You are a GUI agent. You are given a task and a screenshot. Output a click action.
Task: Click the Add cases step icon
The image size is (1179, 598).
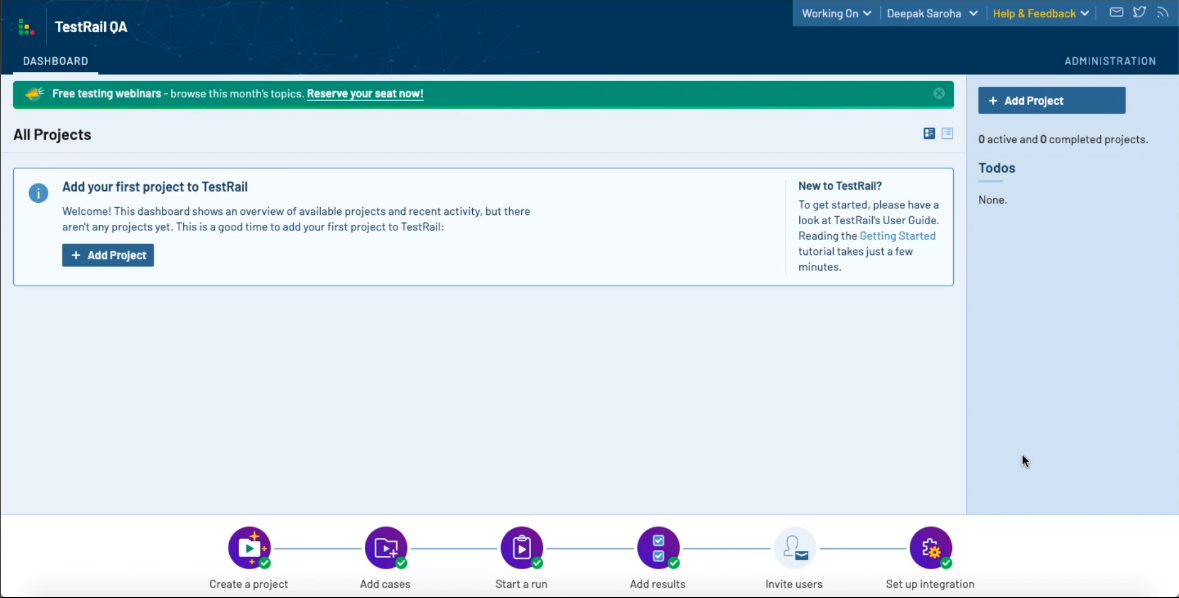point(386,548)
